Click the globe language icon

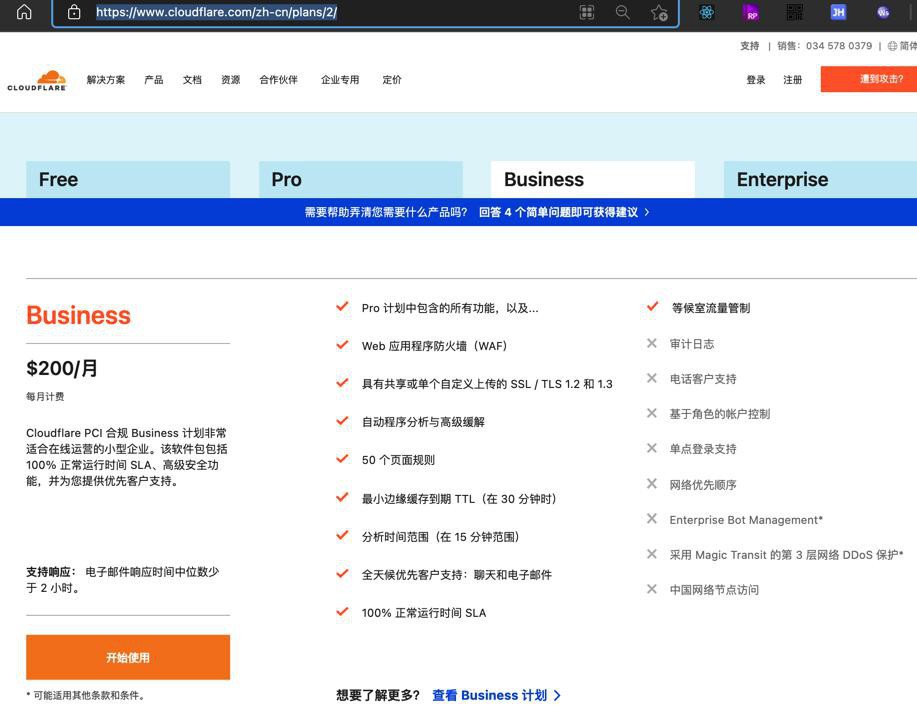(892, 46)
